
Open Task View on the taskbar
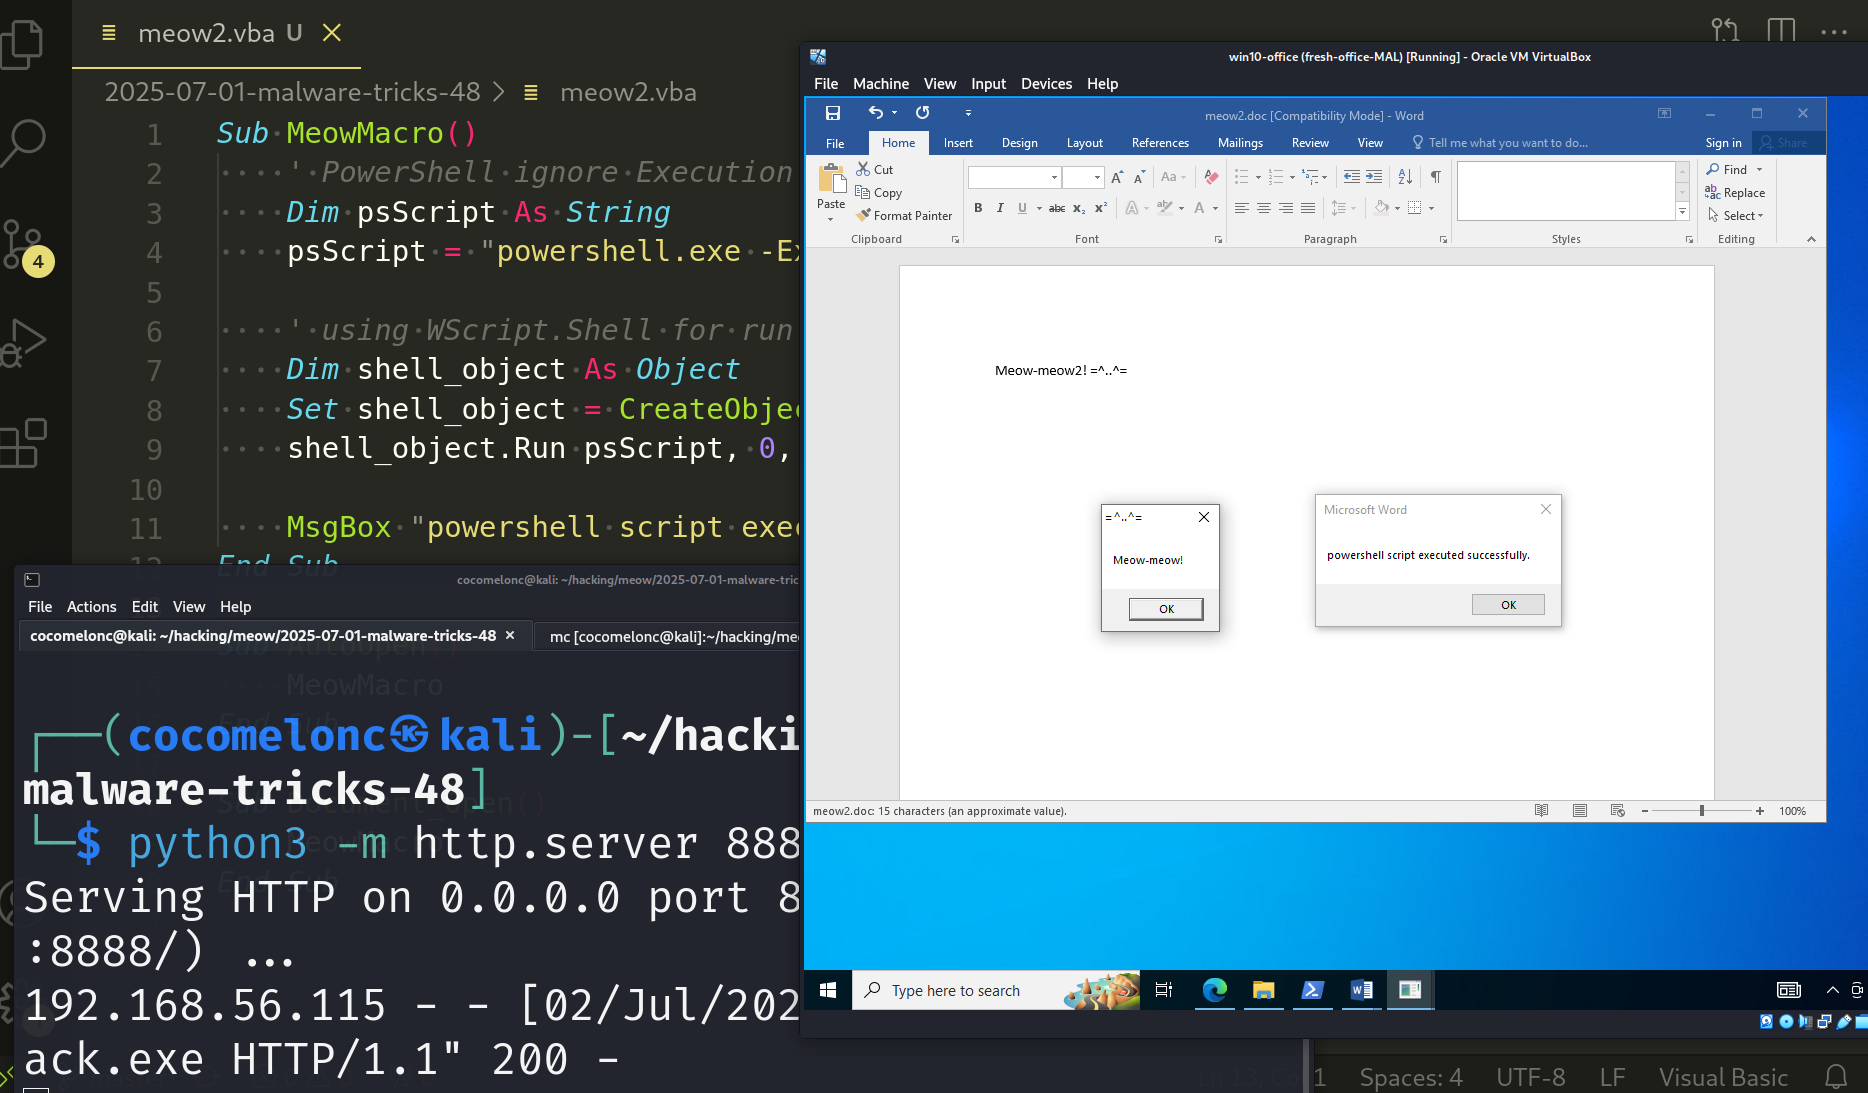1163,990
